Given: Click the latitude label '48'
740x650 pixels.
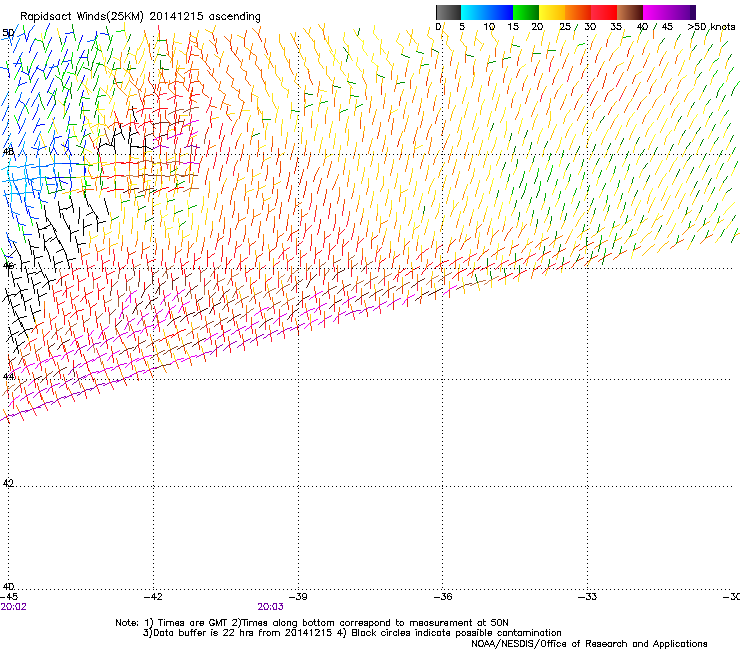Looking at the screenshot, I should [8, 152].
